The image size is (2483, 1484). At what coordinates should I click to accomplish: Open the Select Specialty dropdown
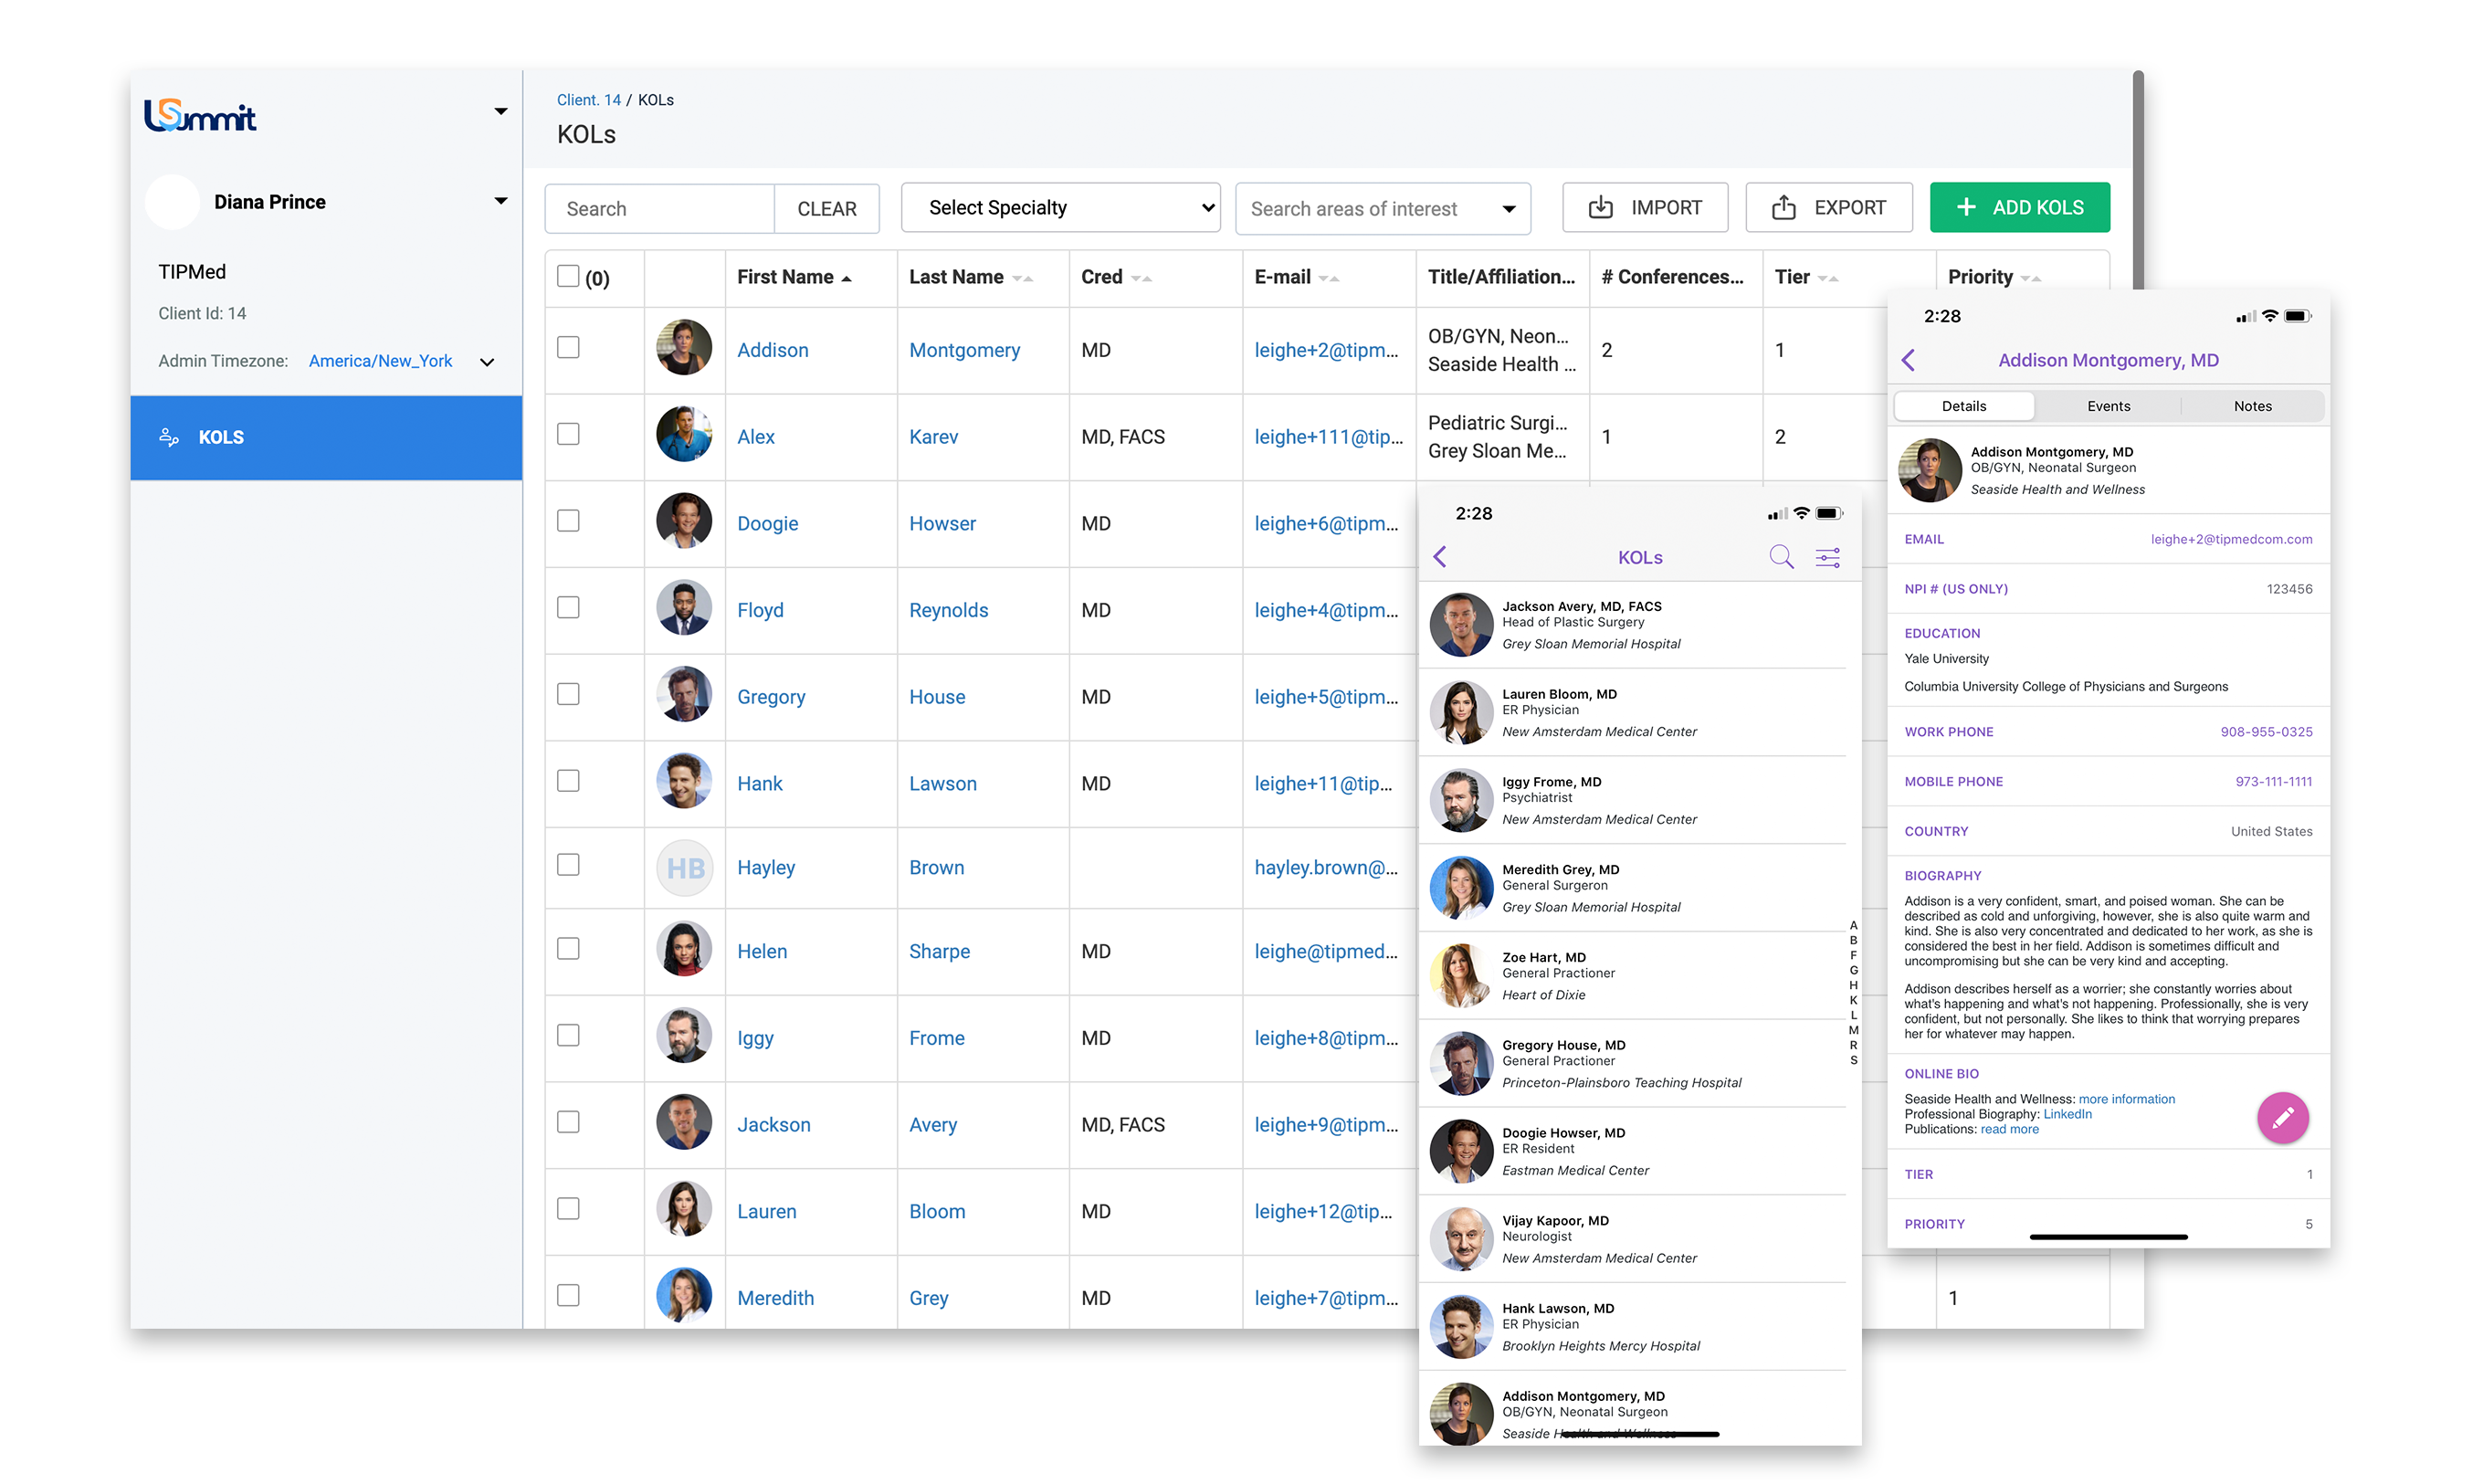pyautogui.click(x=1060, y=208)
